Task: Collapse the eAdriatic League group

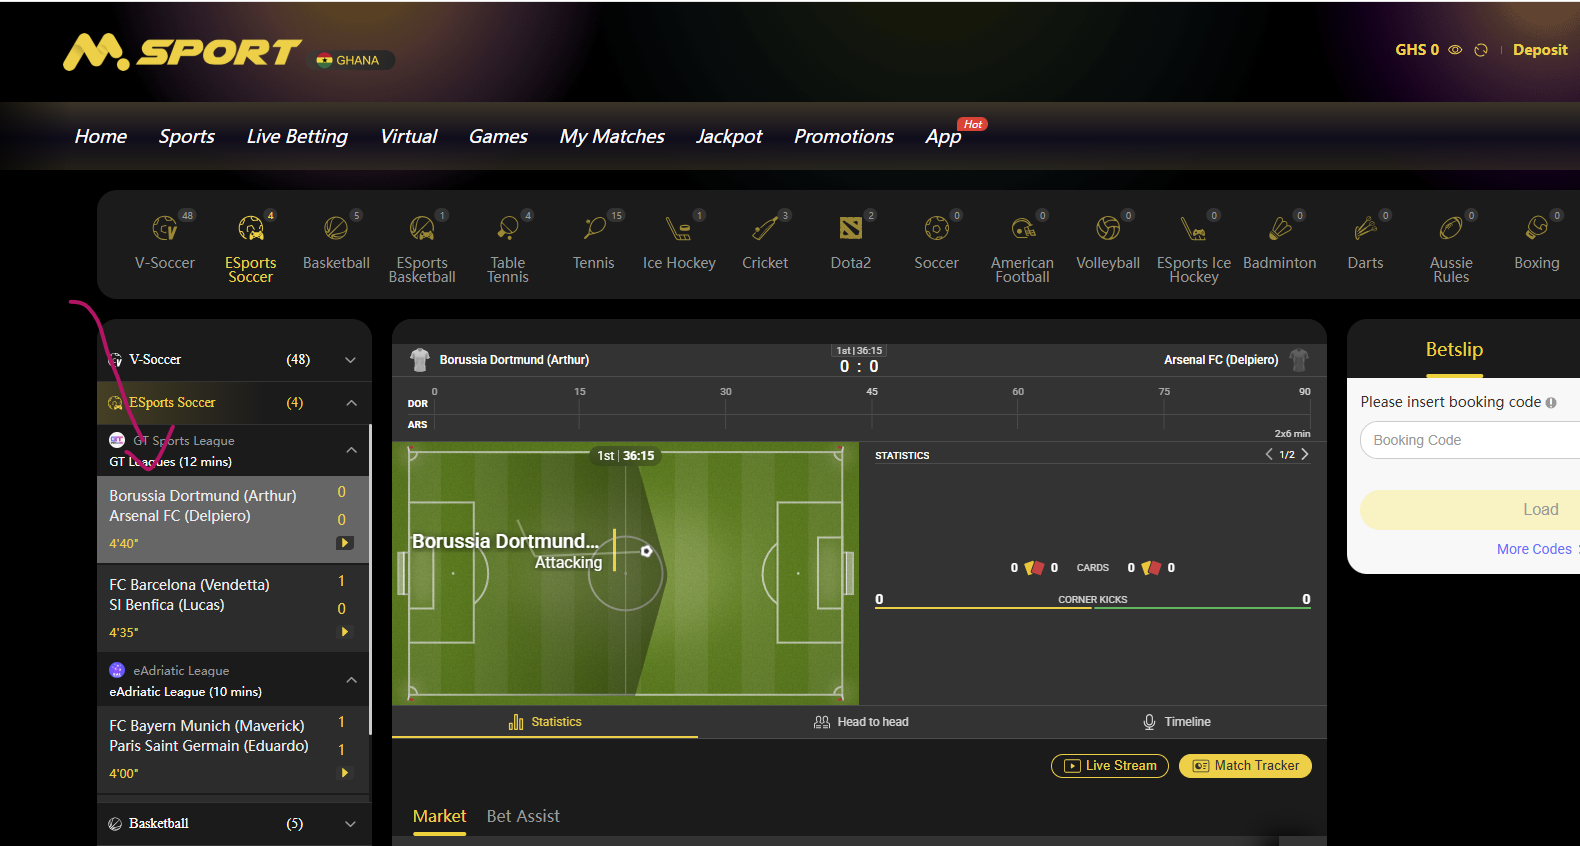Action: point(351,681)
